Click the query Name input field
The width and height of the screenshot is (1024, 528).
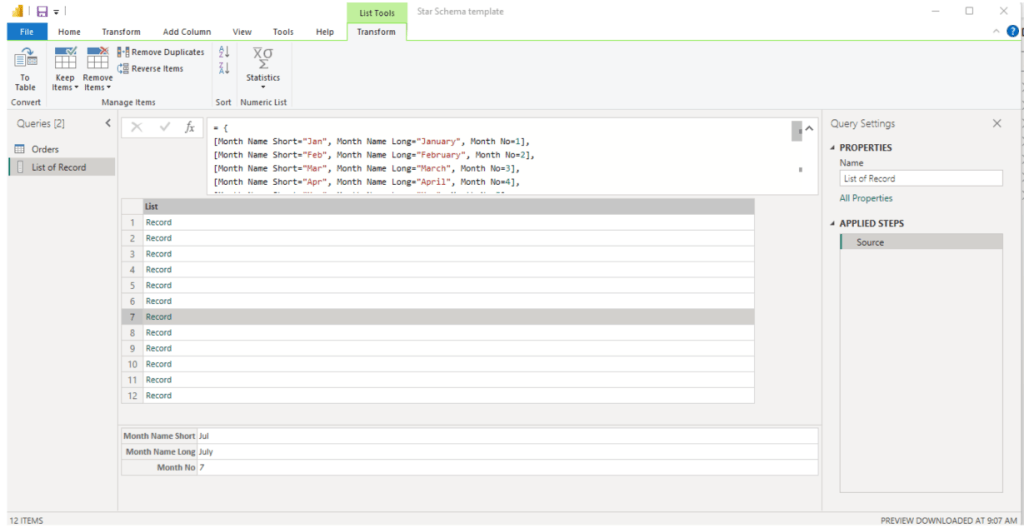coord(920,178)
